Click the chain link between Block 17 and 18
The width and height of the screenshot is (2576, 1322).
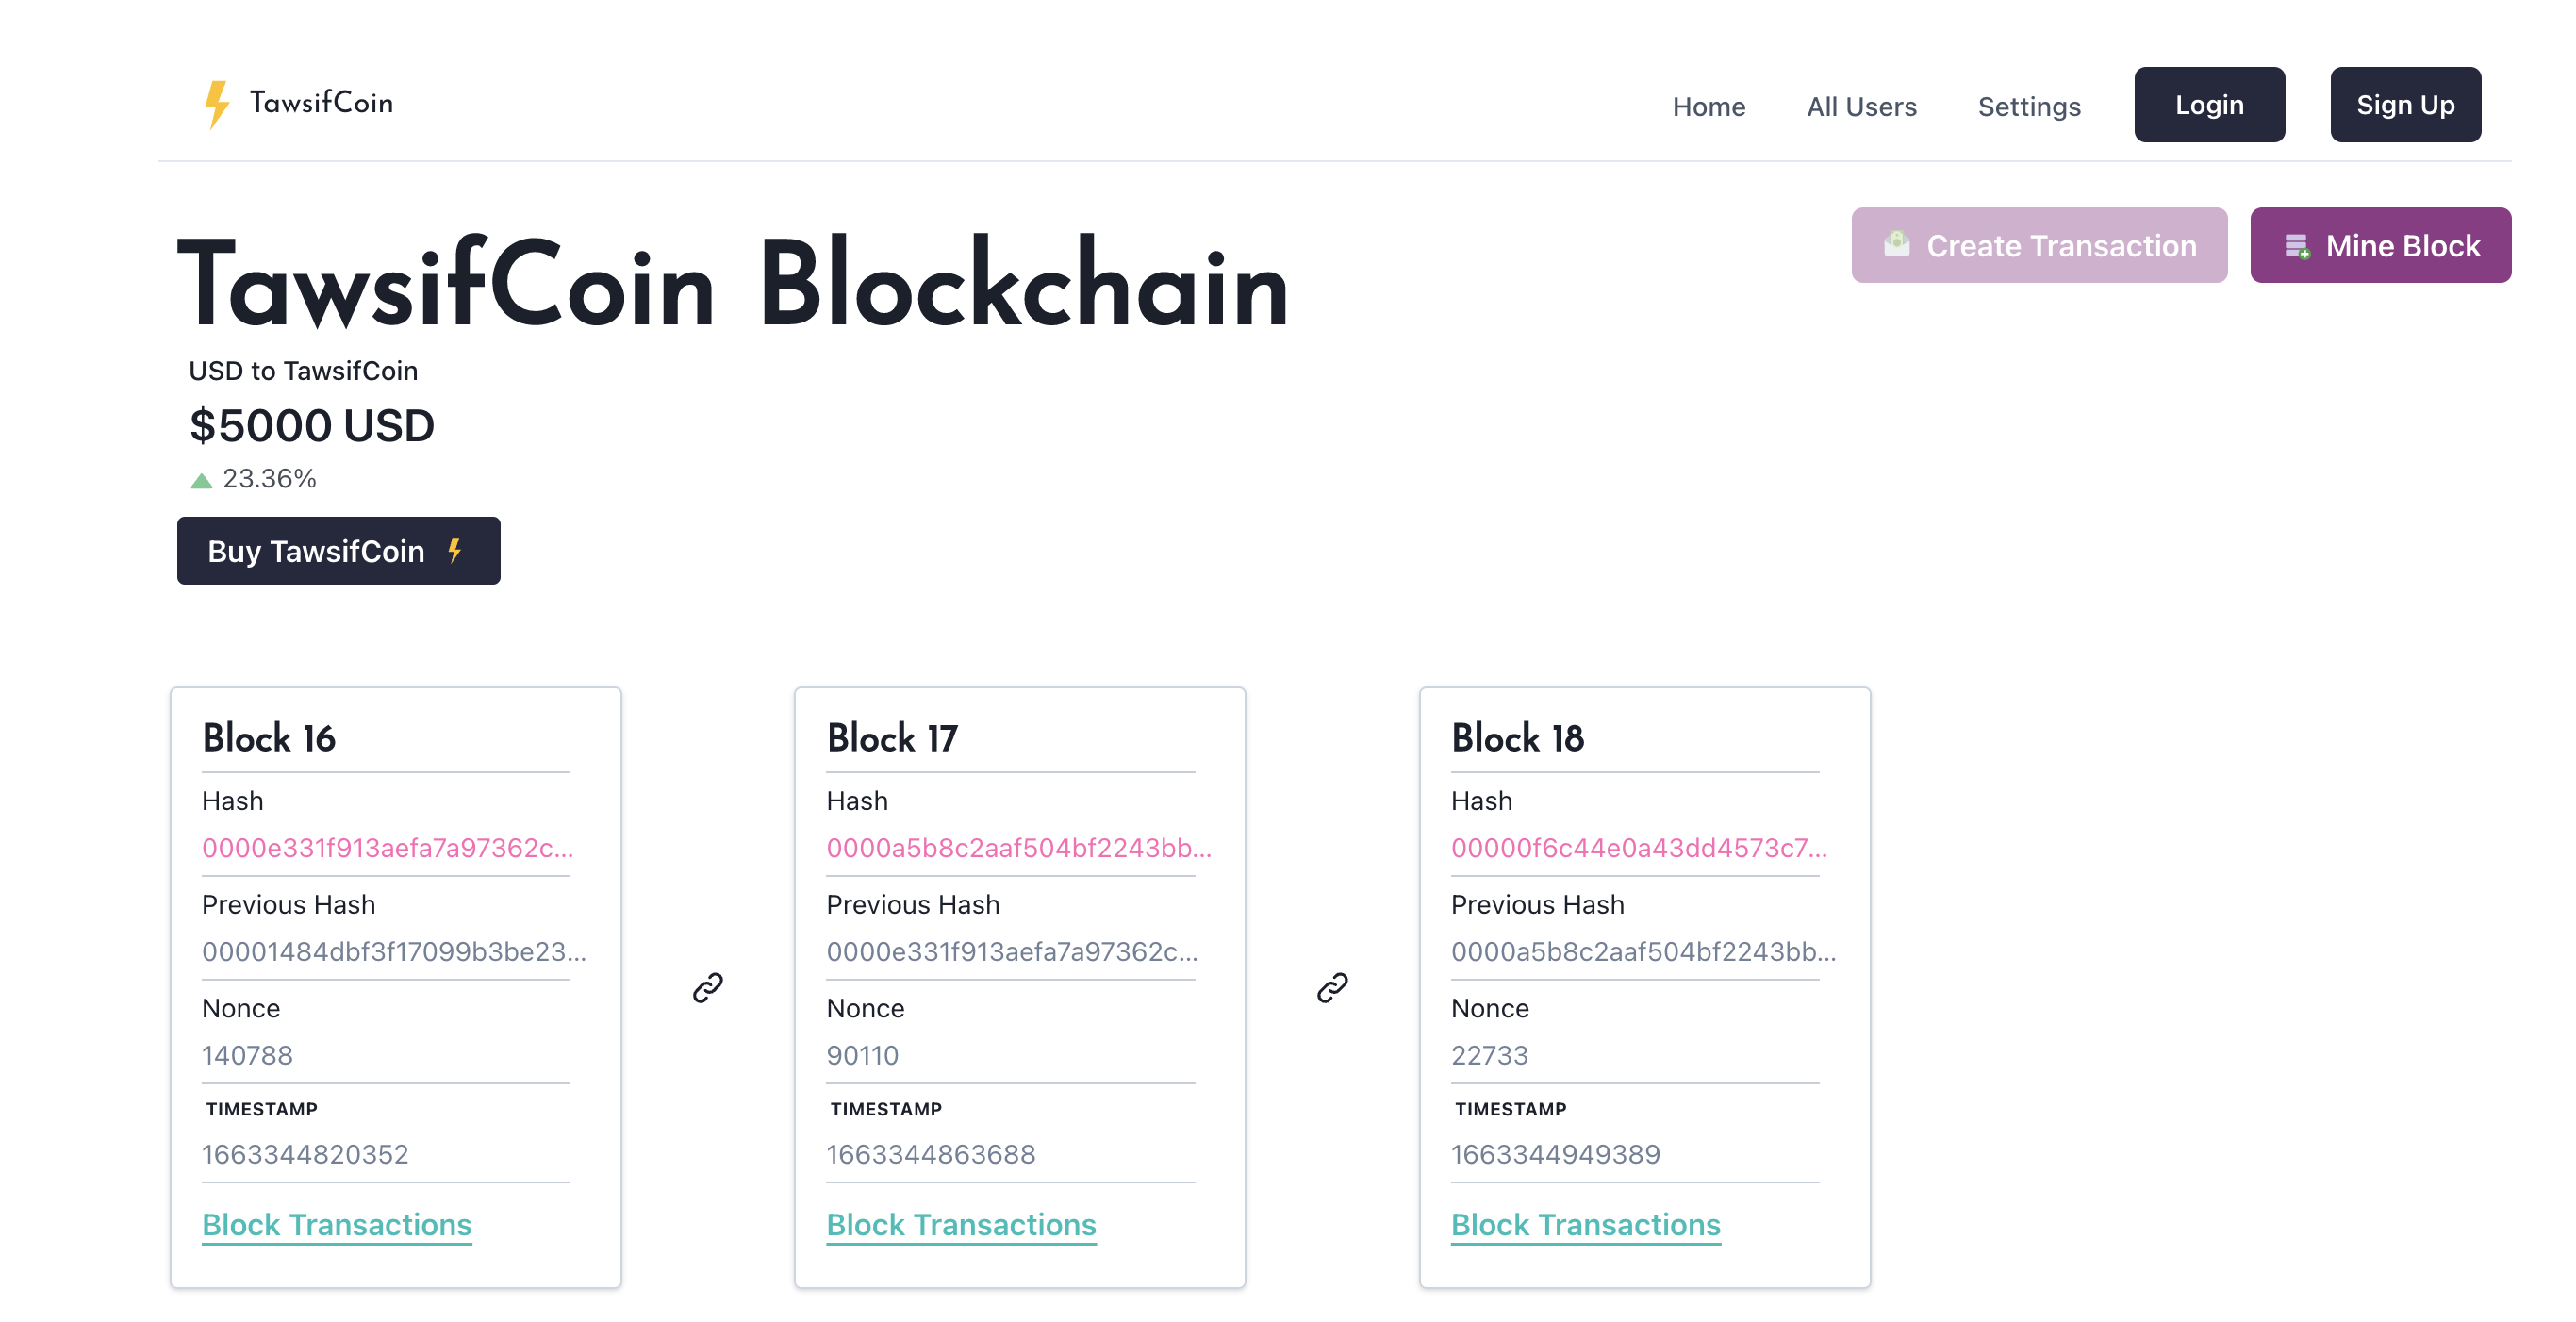(x=1332, y=988)
